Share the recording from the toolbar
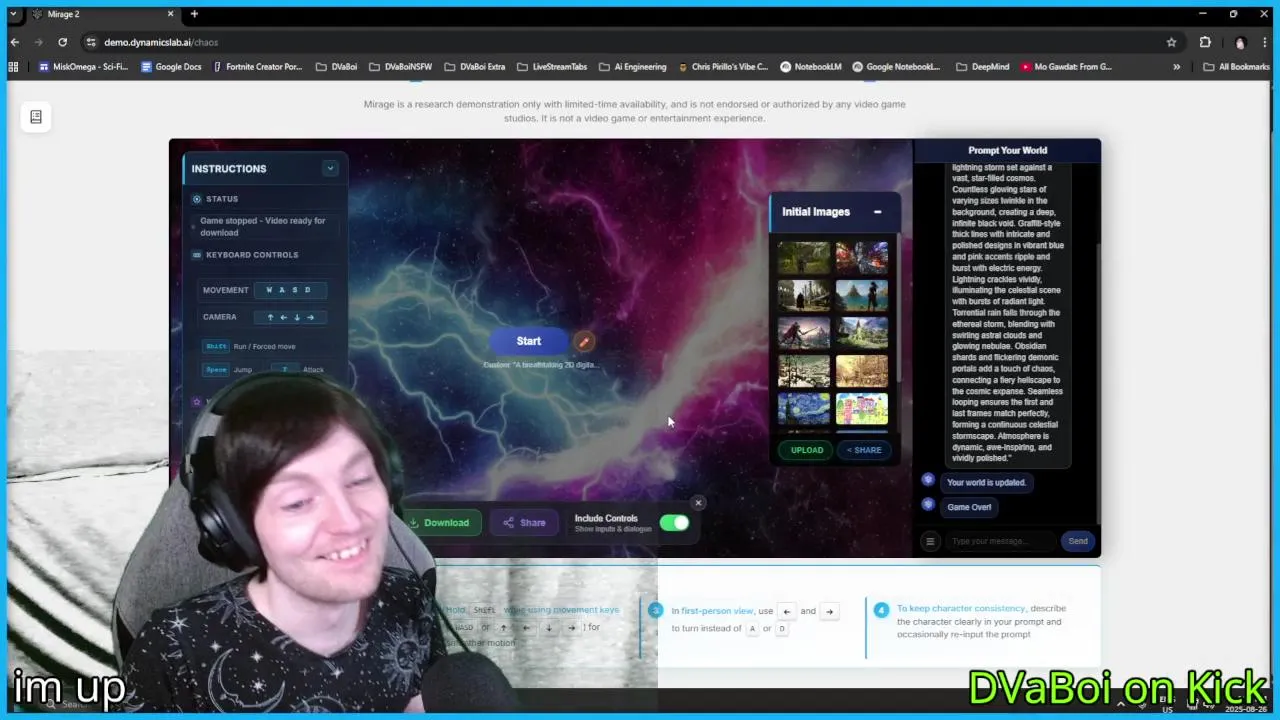1280x720 pixels. (x=524, y=522)
